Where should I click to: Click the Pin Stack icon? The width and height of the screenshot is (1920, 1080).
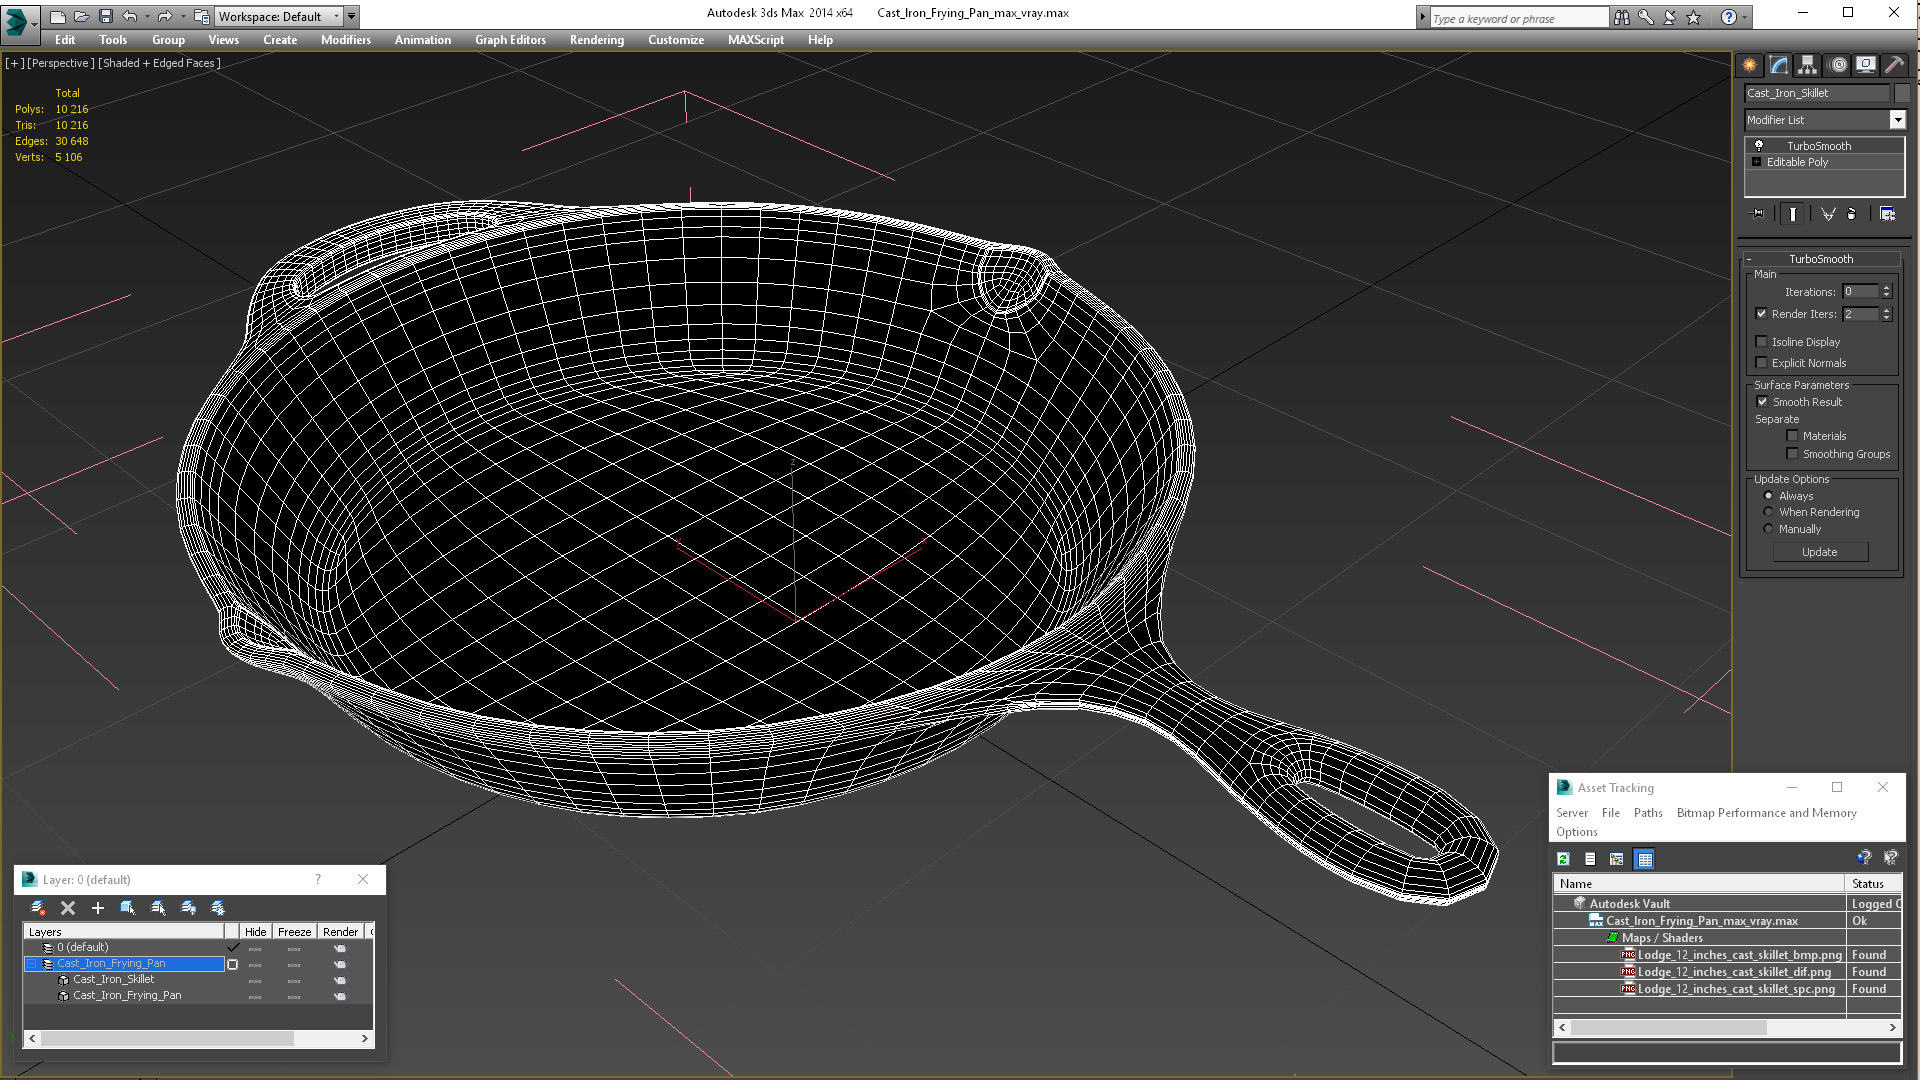click(1758, 214)
